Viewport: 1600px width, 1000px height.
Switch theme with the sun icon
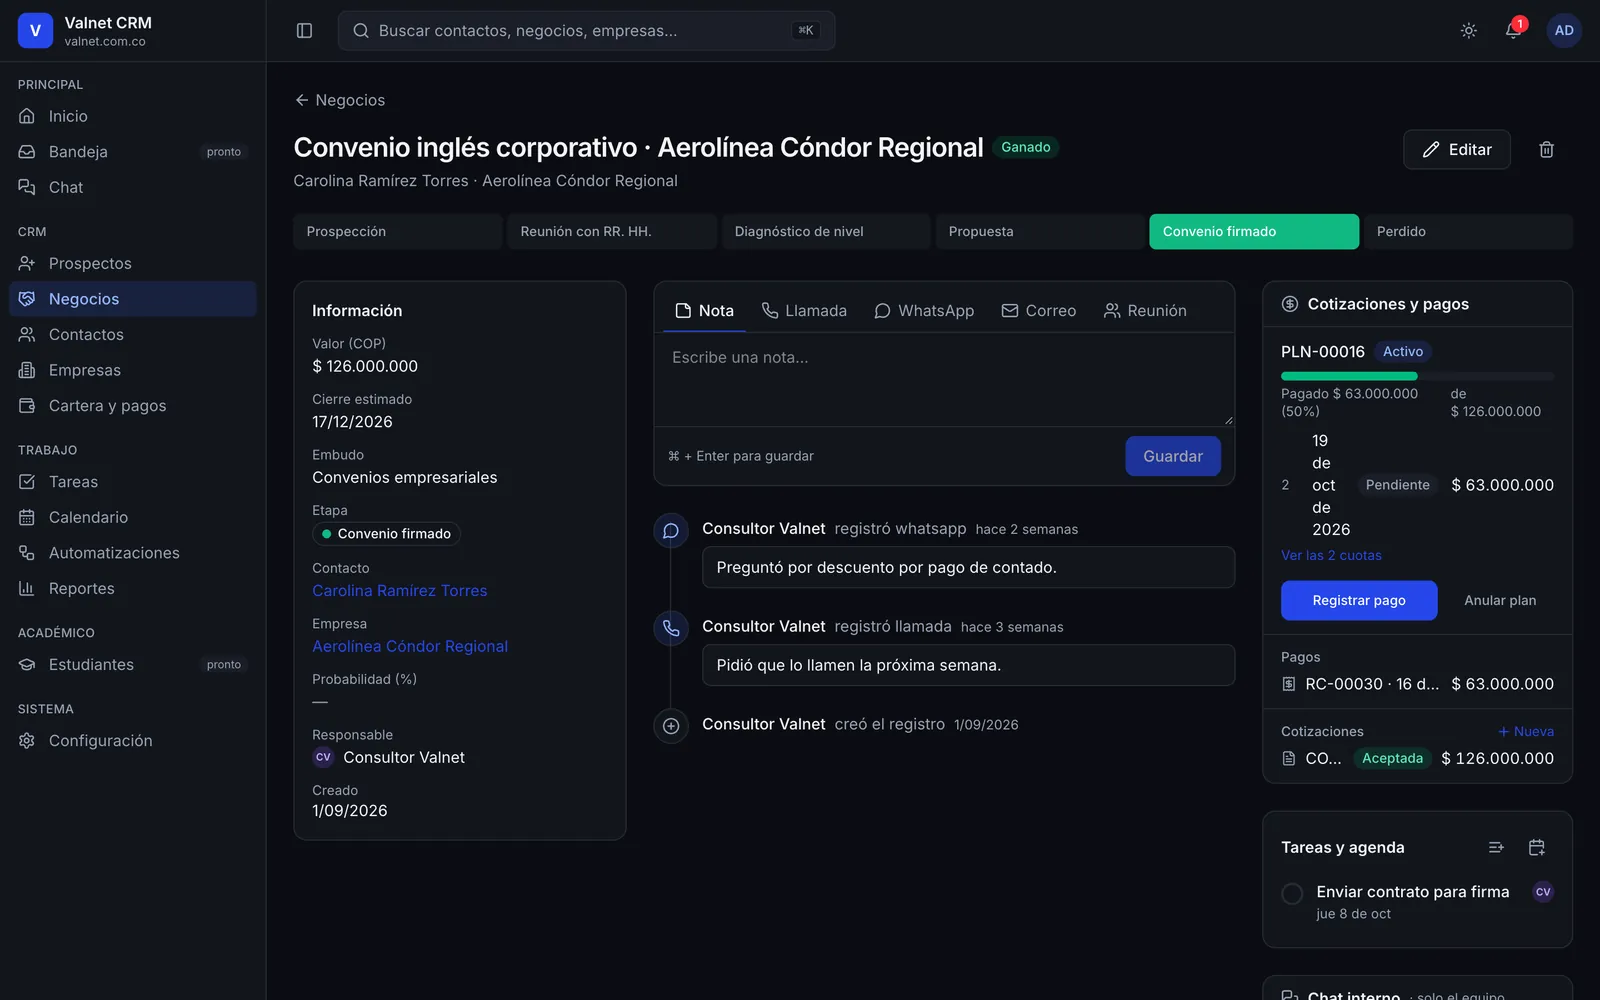1468,31
